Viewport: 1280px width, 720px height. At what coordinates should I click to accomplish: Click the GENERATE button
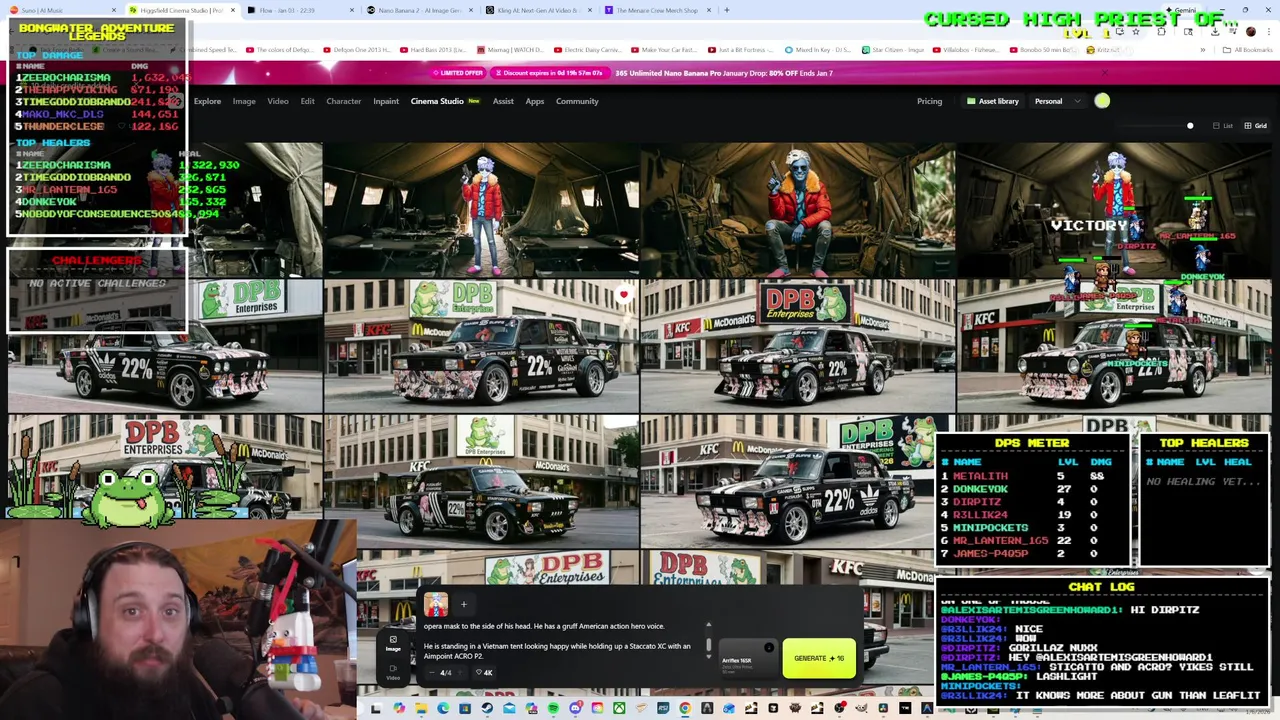819,658
